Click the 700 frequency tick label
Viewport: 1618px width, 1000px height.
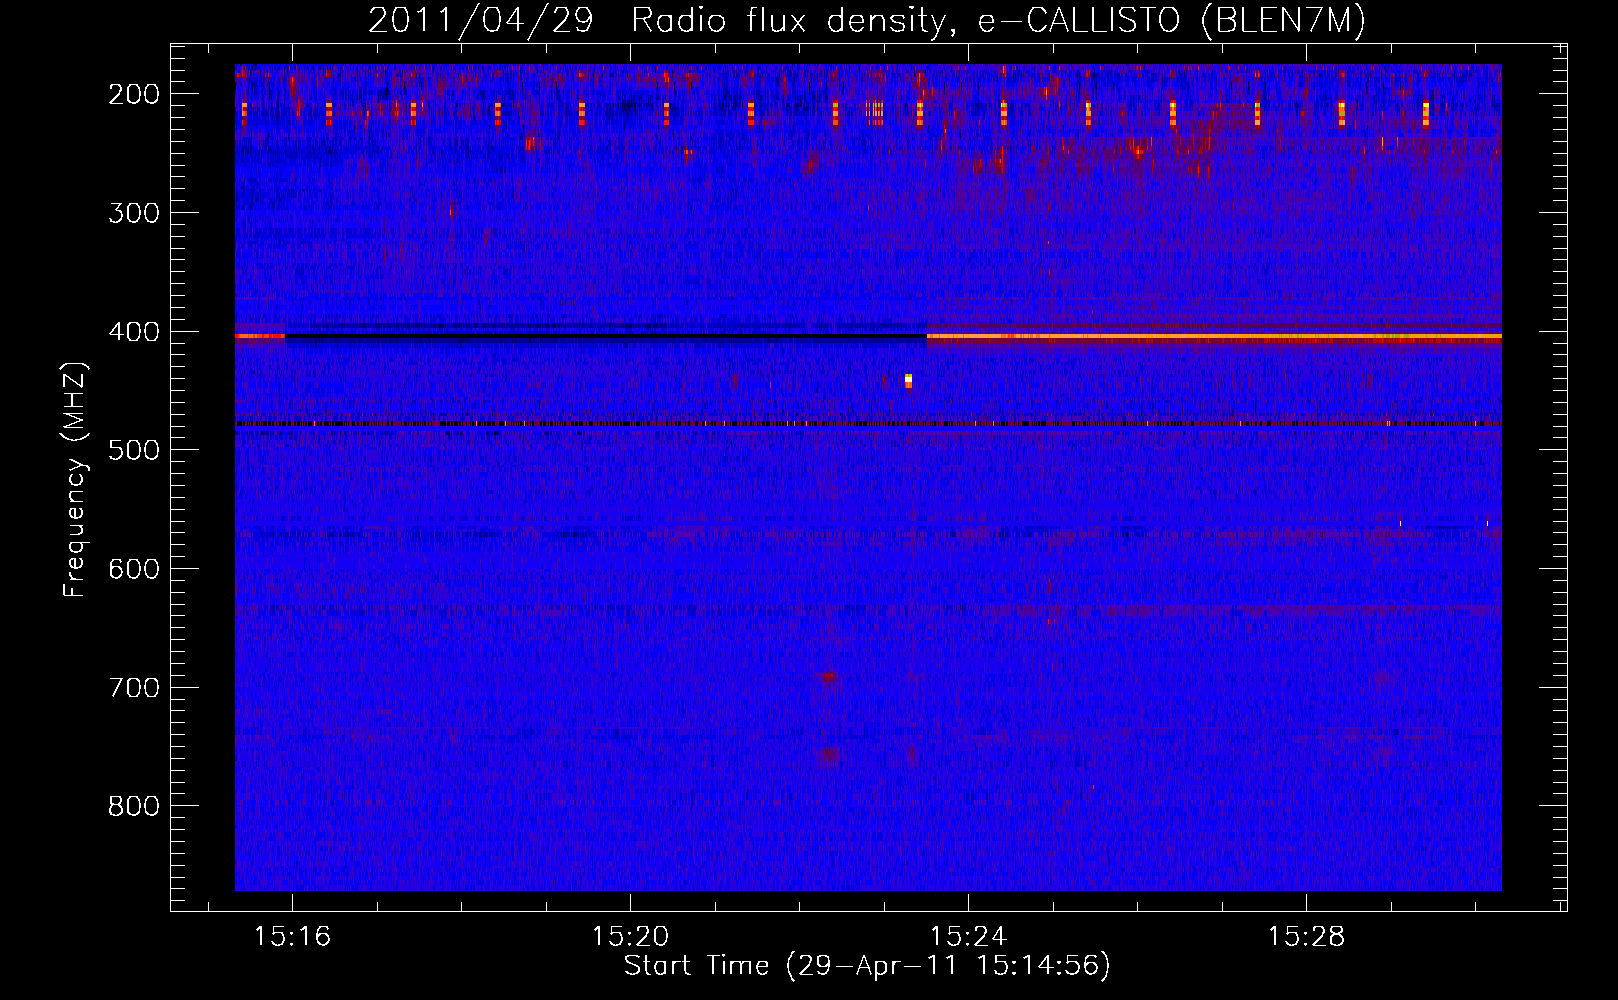(x=134, y=688)
